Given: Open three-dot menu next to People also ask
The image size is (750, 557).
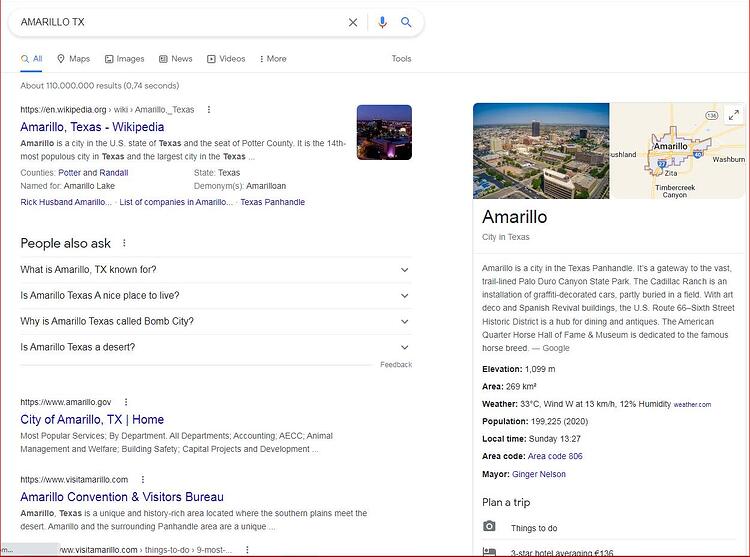Looking at the screenshot, I should [x=124, y=243].
